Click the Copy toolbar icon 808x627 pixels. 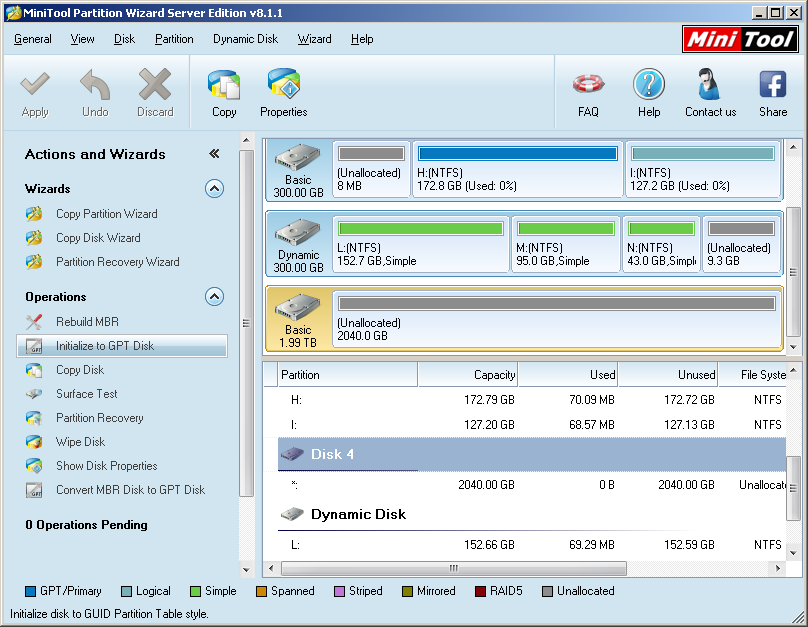coord(224,92)
